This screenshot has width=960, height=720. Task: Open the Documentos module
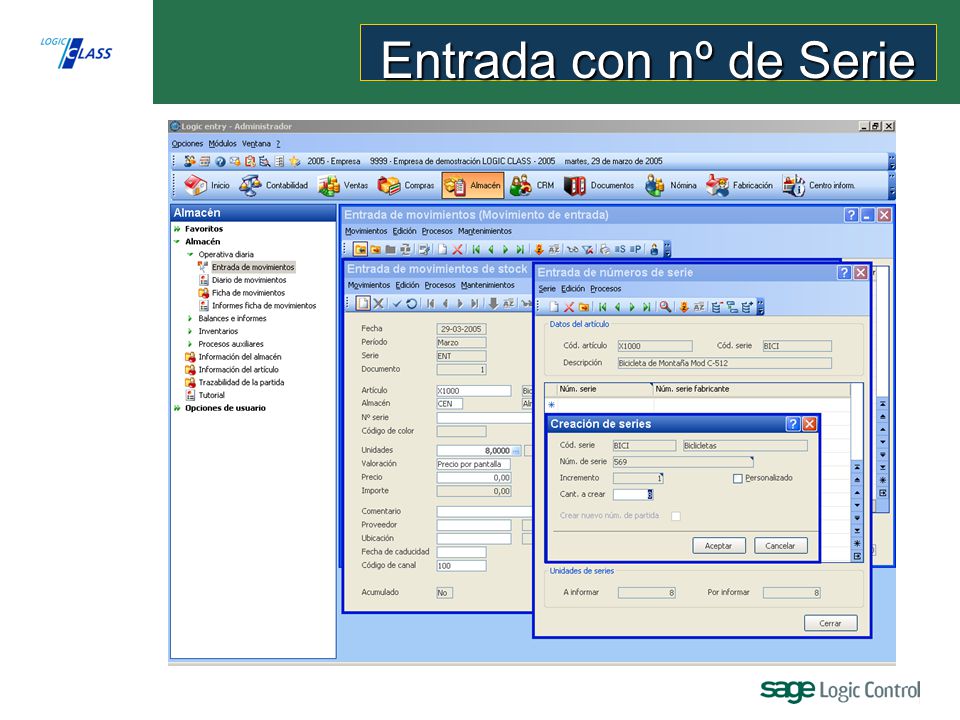(x=599, y=185)
